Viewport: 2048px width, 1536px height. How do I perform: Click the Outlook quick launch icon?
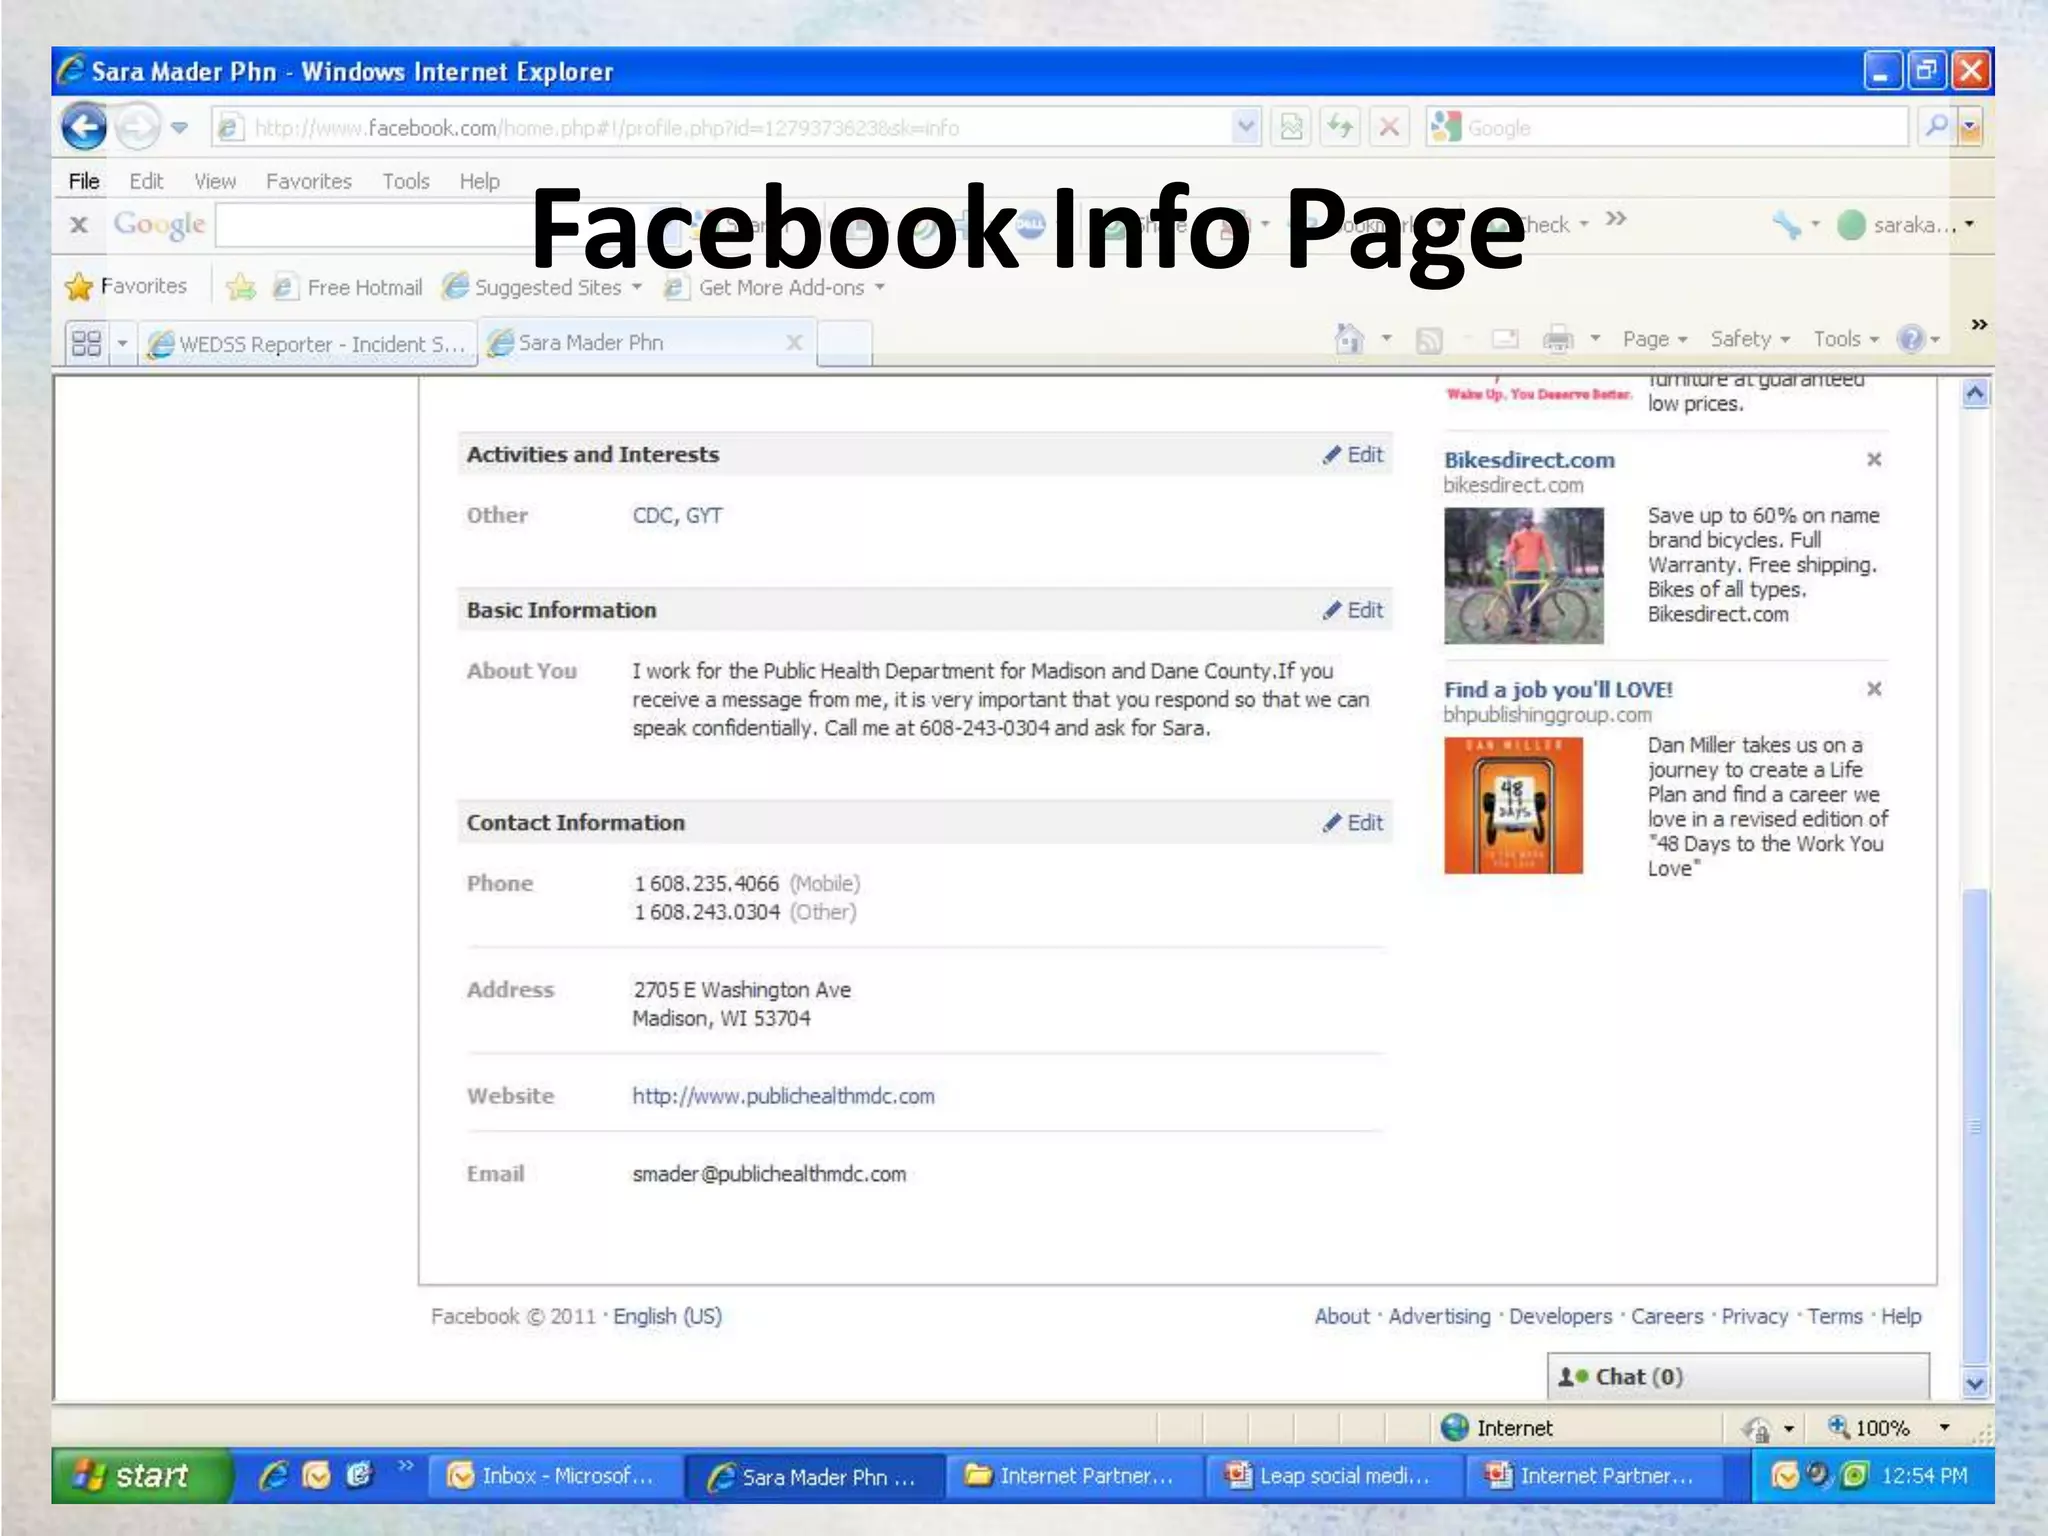316,1475
